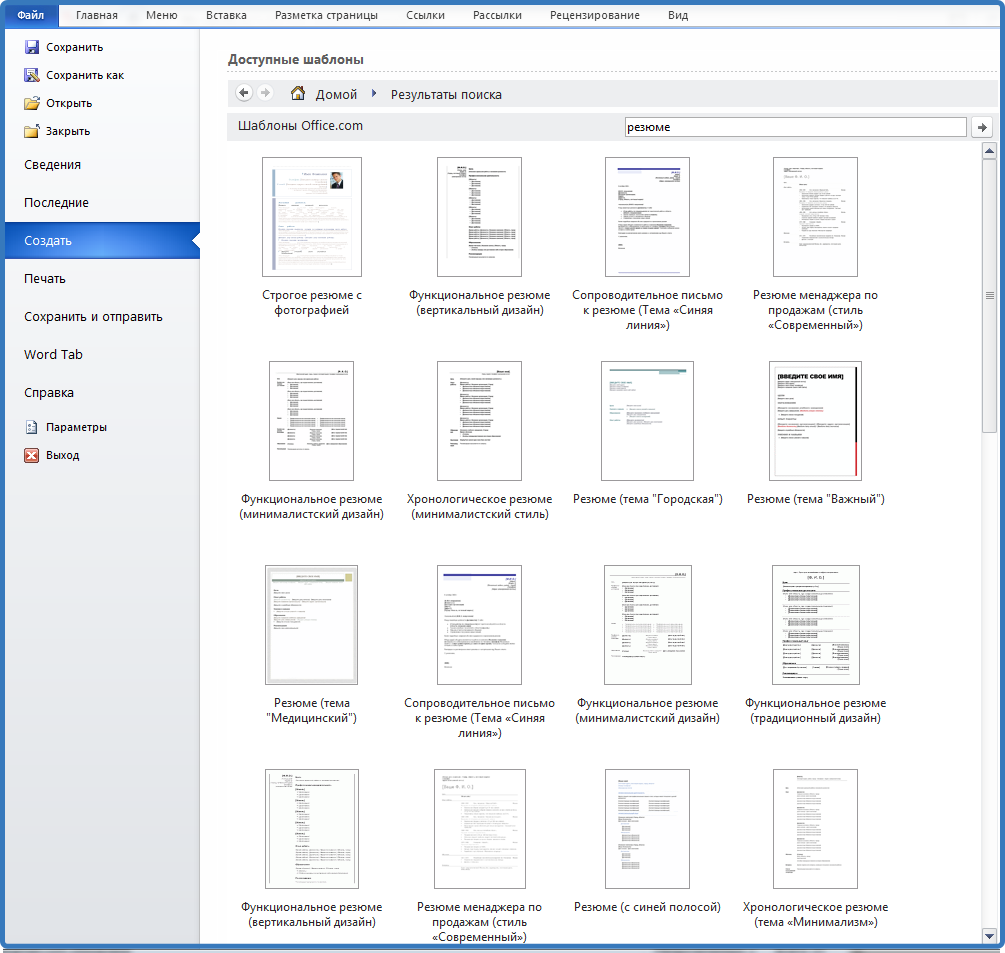Open the Рецензирование ribbon tab

595,15
